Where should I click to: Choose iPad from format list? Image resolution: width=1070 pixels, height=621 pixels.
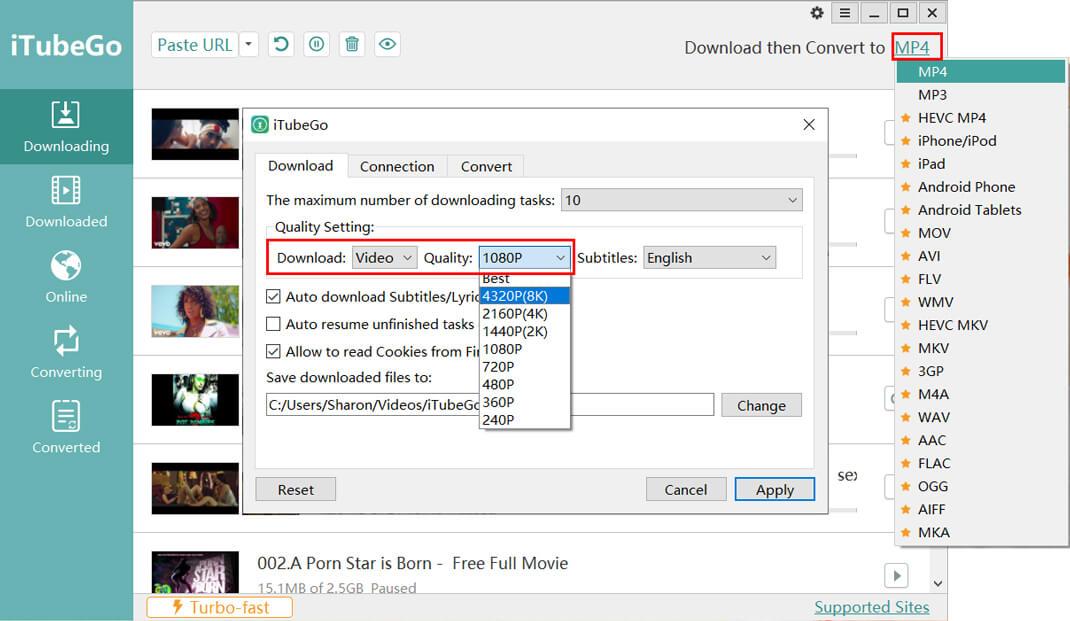tap(981, 164)
